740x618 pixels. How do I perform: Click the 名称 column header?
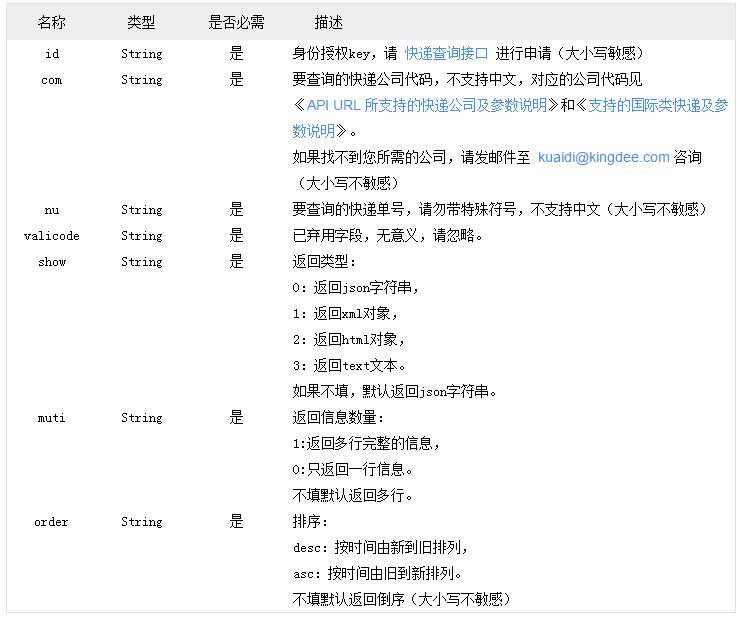52,22
